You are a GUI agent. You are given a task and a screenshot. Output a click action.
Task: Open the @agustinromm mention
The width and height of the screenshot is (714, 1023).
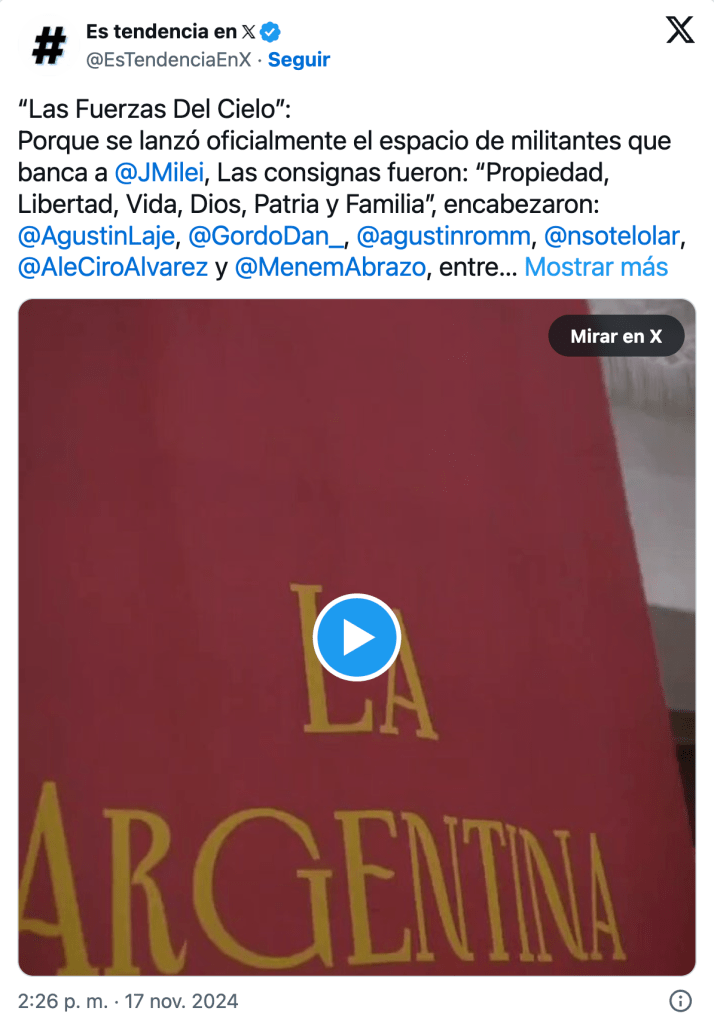pos(444,236)
